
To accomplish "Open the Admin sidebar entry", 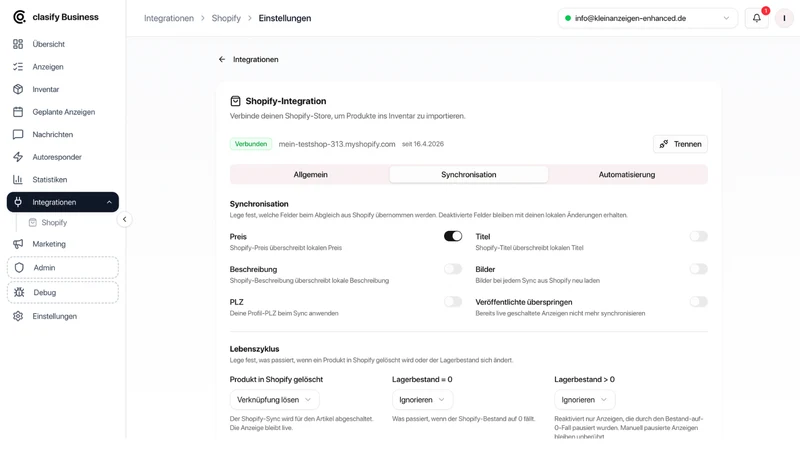I will [63, 267].
